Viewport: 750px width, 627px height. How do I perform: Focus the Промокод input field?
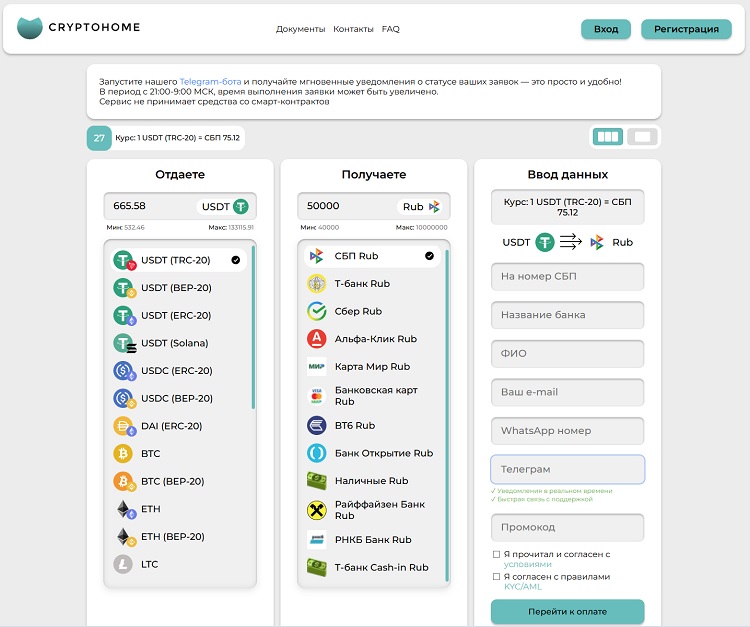coord(567,528)
